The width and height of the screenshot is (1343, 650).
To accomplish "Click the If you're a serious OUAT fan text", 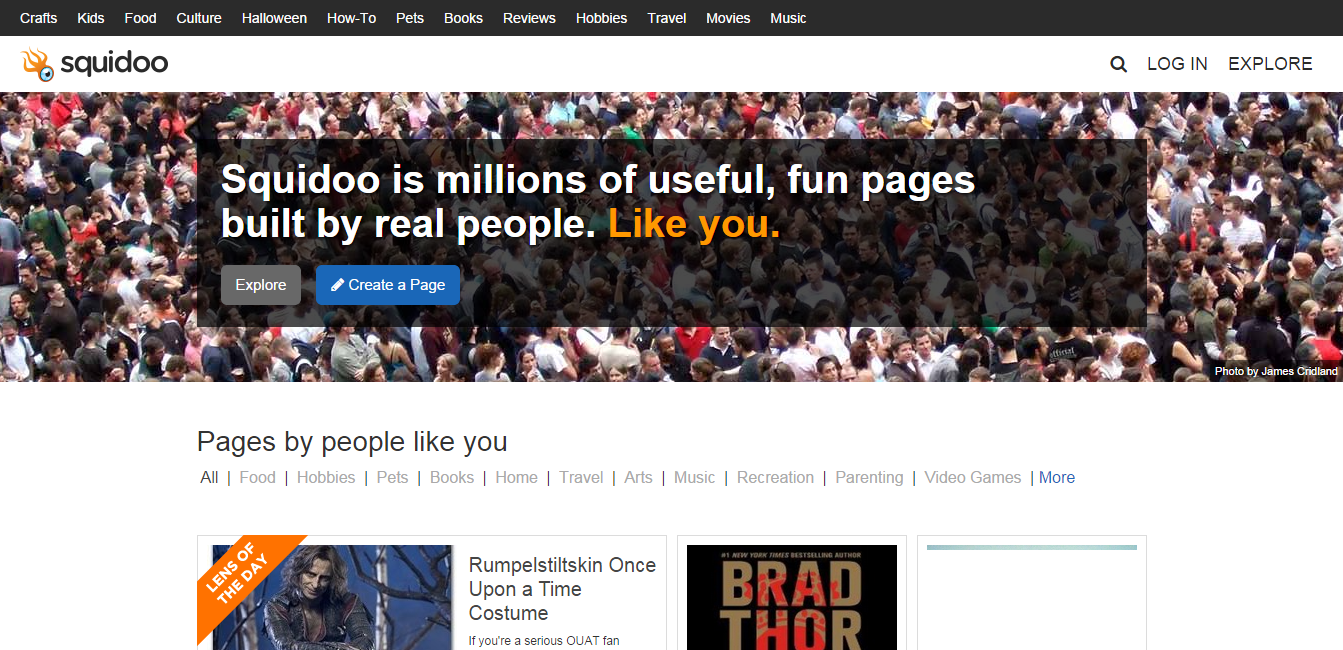I will click(544, 640).
